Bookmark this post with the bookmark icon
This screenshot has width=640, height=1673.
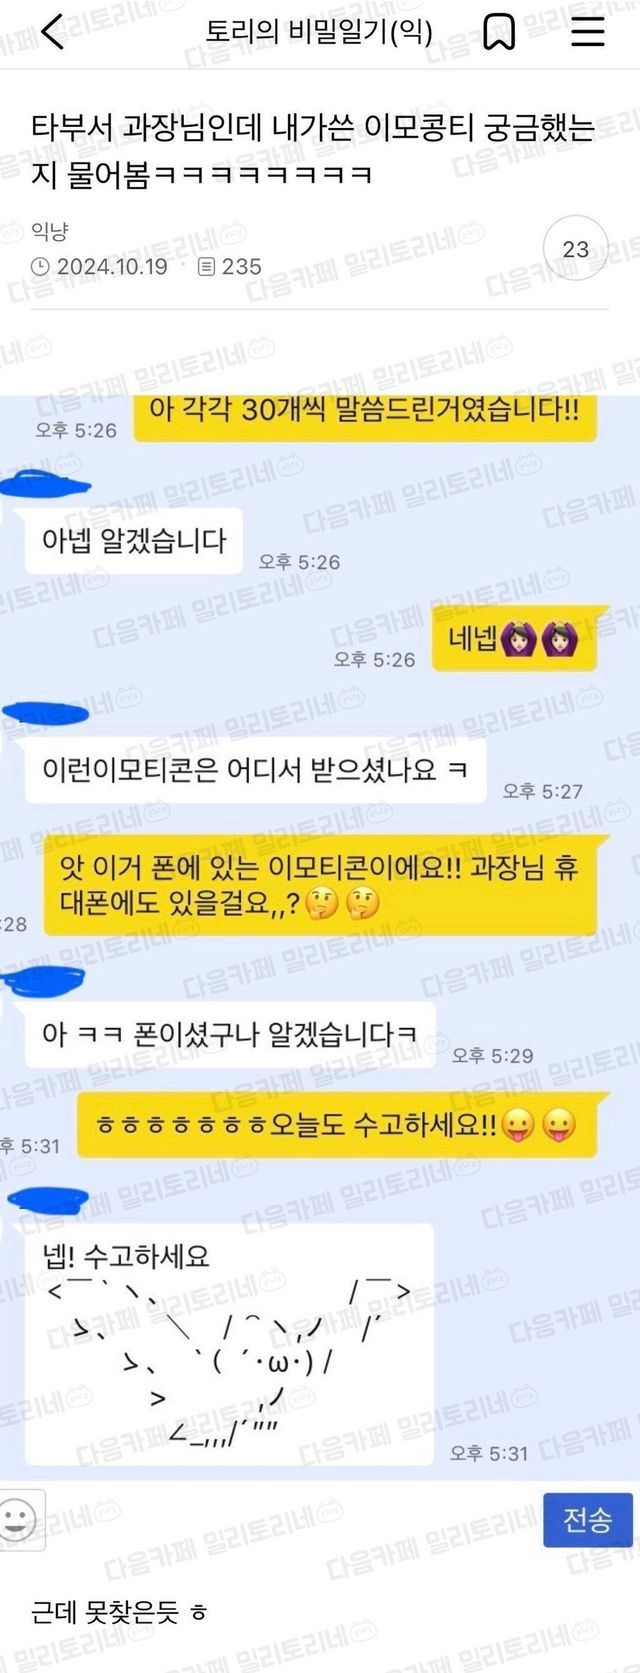499,32
